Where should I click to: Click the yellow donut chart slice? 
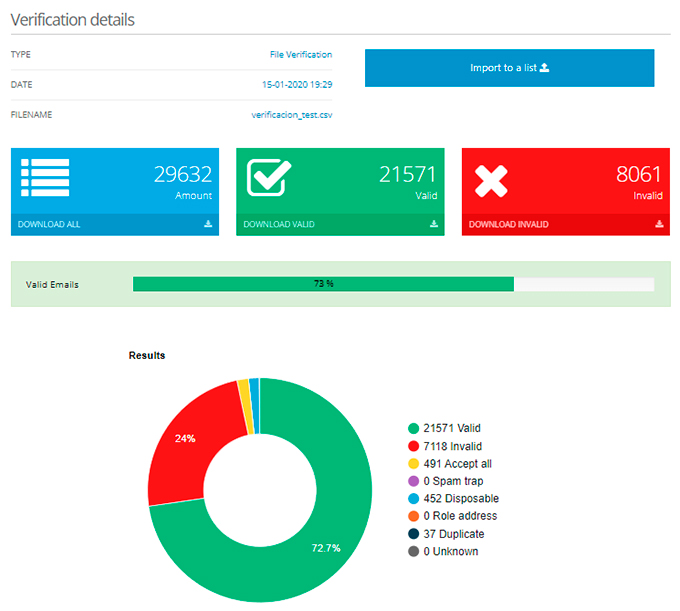(245, 405)
